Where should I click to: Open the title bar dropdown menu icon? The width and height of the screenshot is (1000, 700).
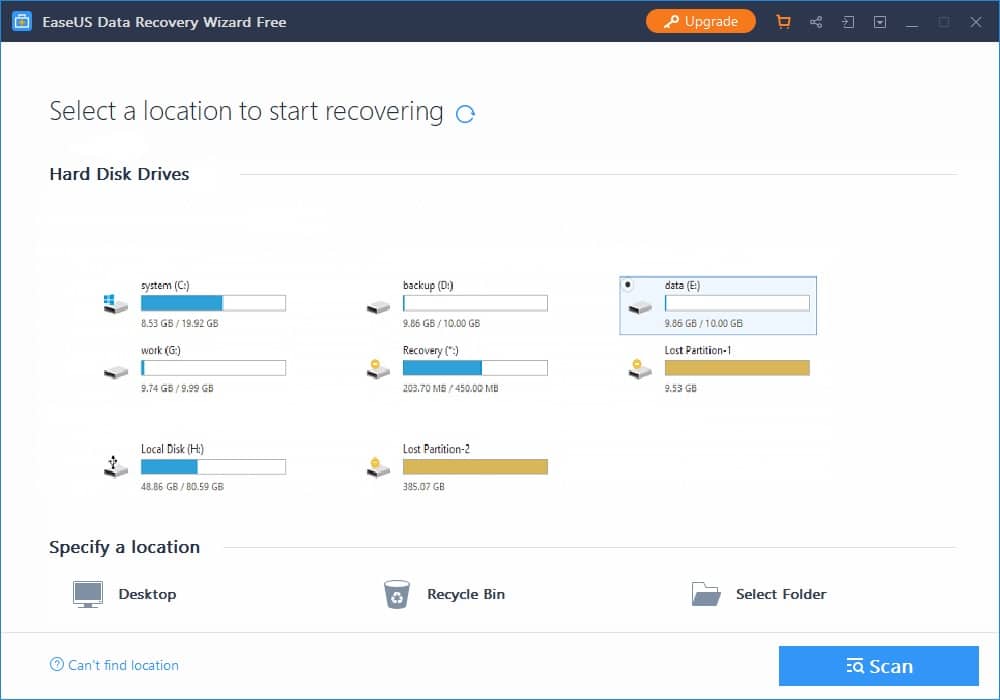pyautogui.click(x=879, y=22)
